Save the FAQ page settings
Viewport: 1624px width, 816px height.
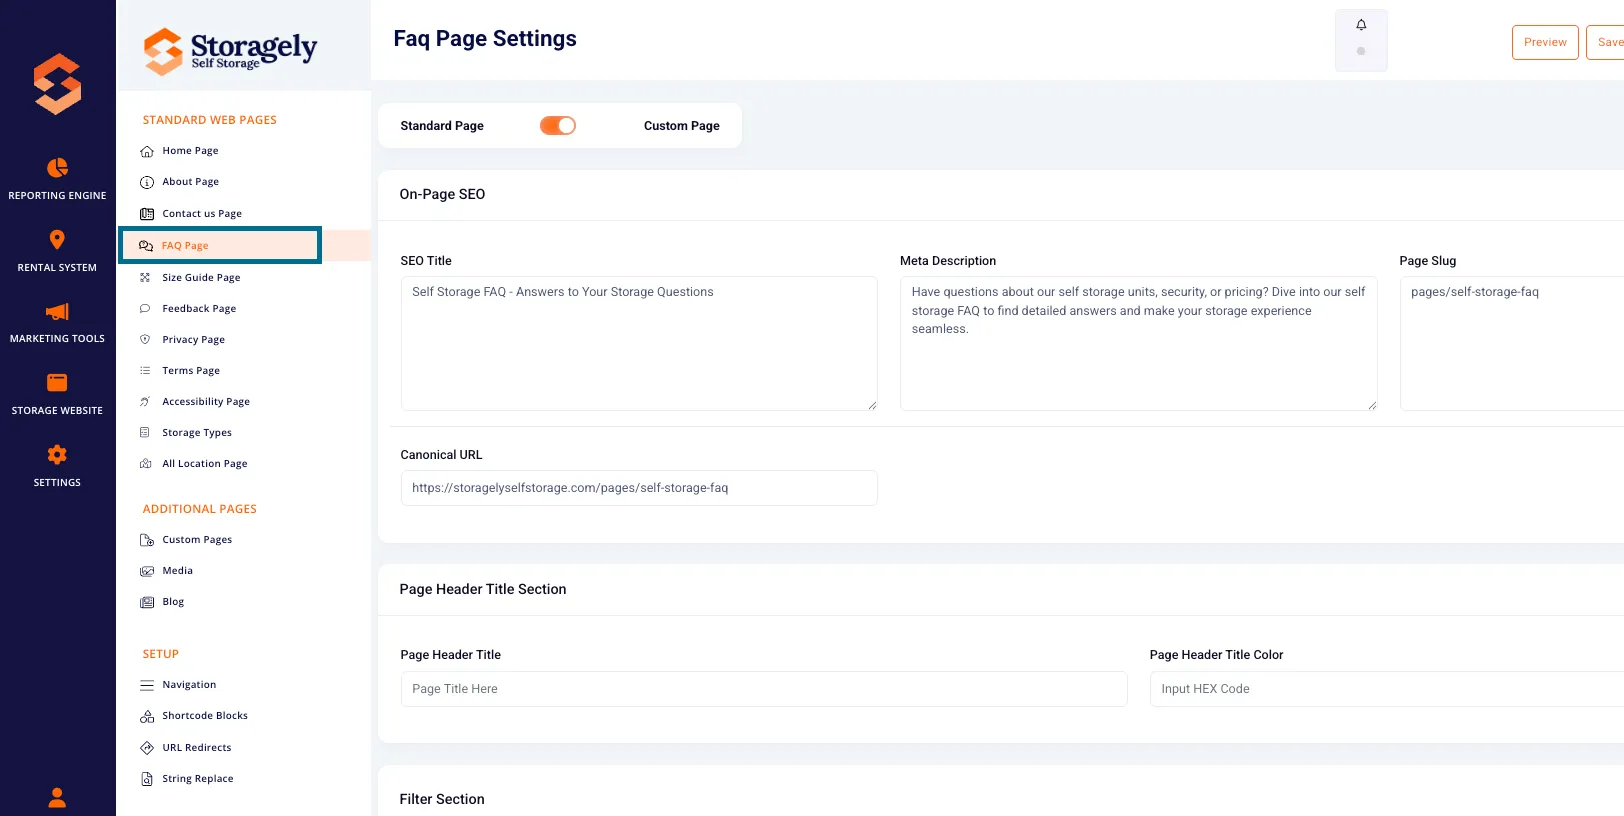[x=1606, y=42]
